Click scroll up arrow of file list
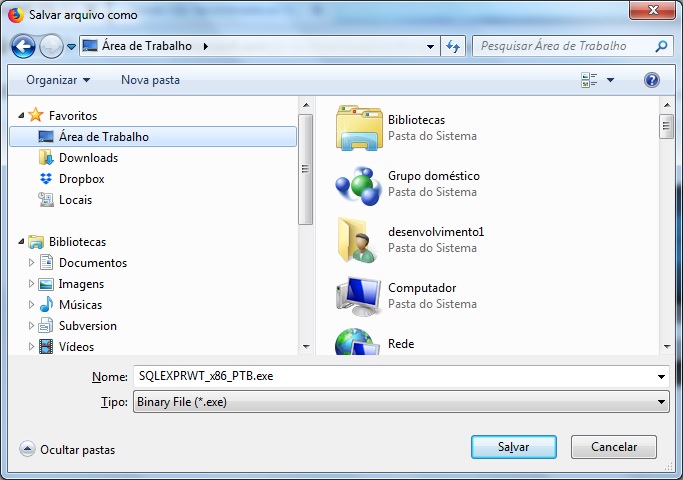 click(667, 105)
